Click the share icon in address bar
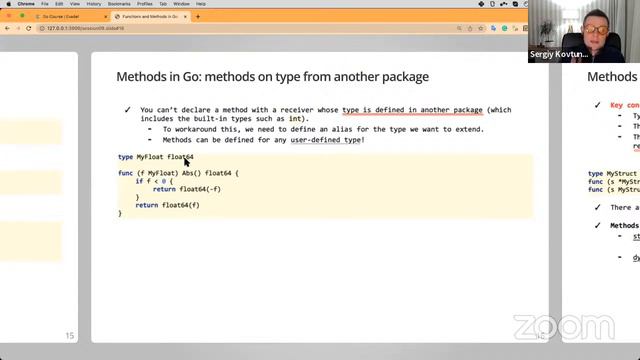Viewport: 640px width, 360px height. tap(470, 28)
